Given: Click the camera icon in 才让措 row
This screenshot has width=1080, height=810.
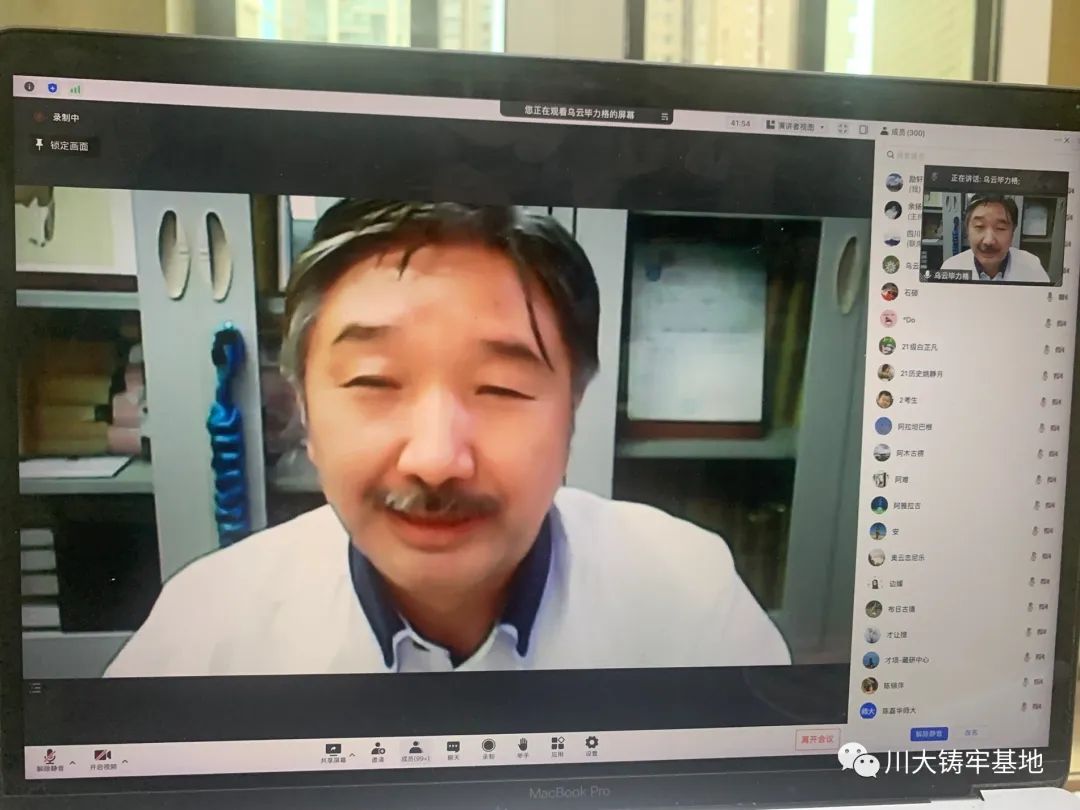Looking at the screenshot, I should tap(1041, 632).
